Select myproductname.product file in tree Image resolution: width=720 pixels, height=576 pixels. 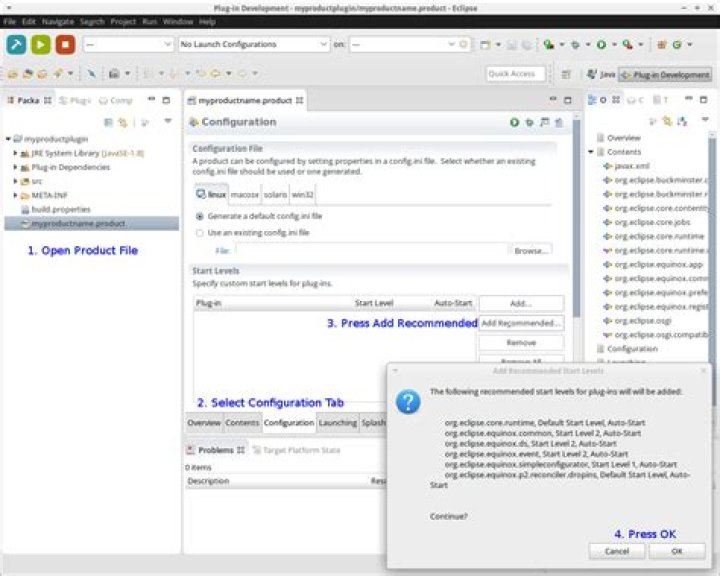click(91, 224)
